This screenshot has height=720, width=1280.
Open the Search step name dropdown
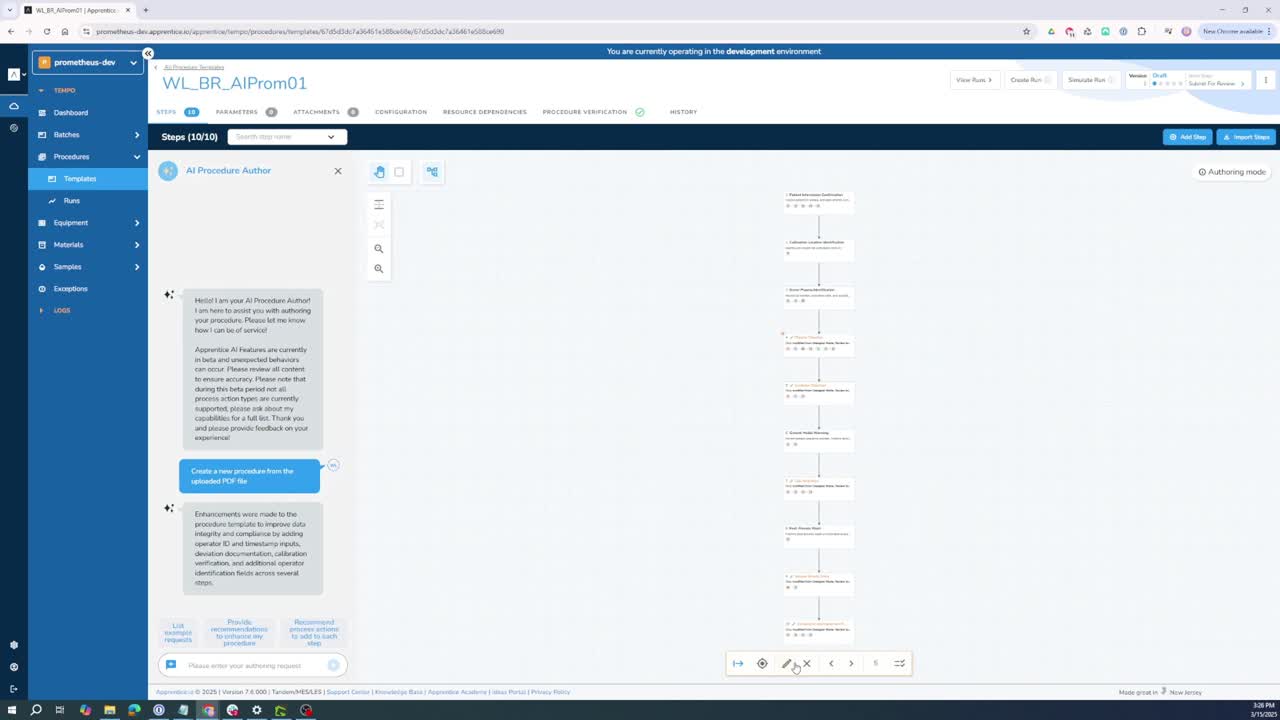coord(287,137)
